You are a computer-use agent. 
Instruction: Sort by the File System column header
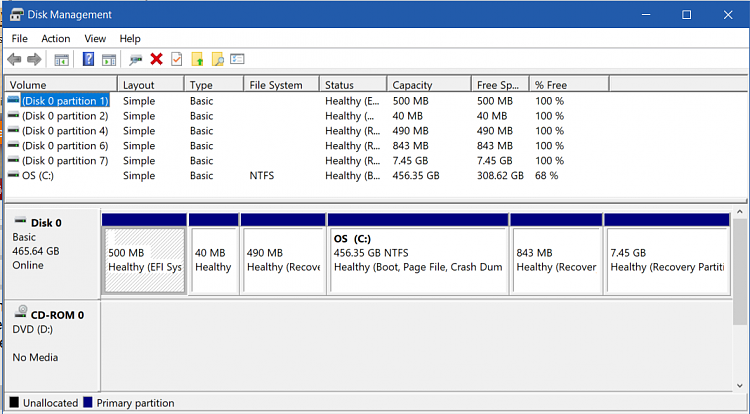(x=281, y=85)
